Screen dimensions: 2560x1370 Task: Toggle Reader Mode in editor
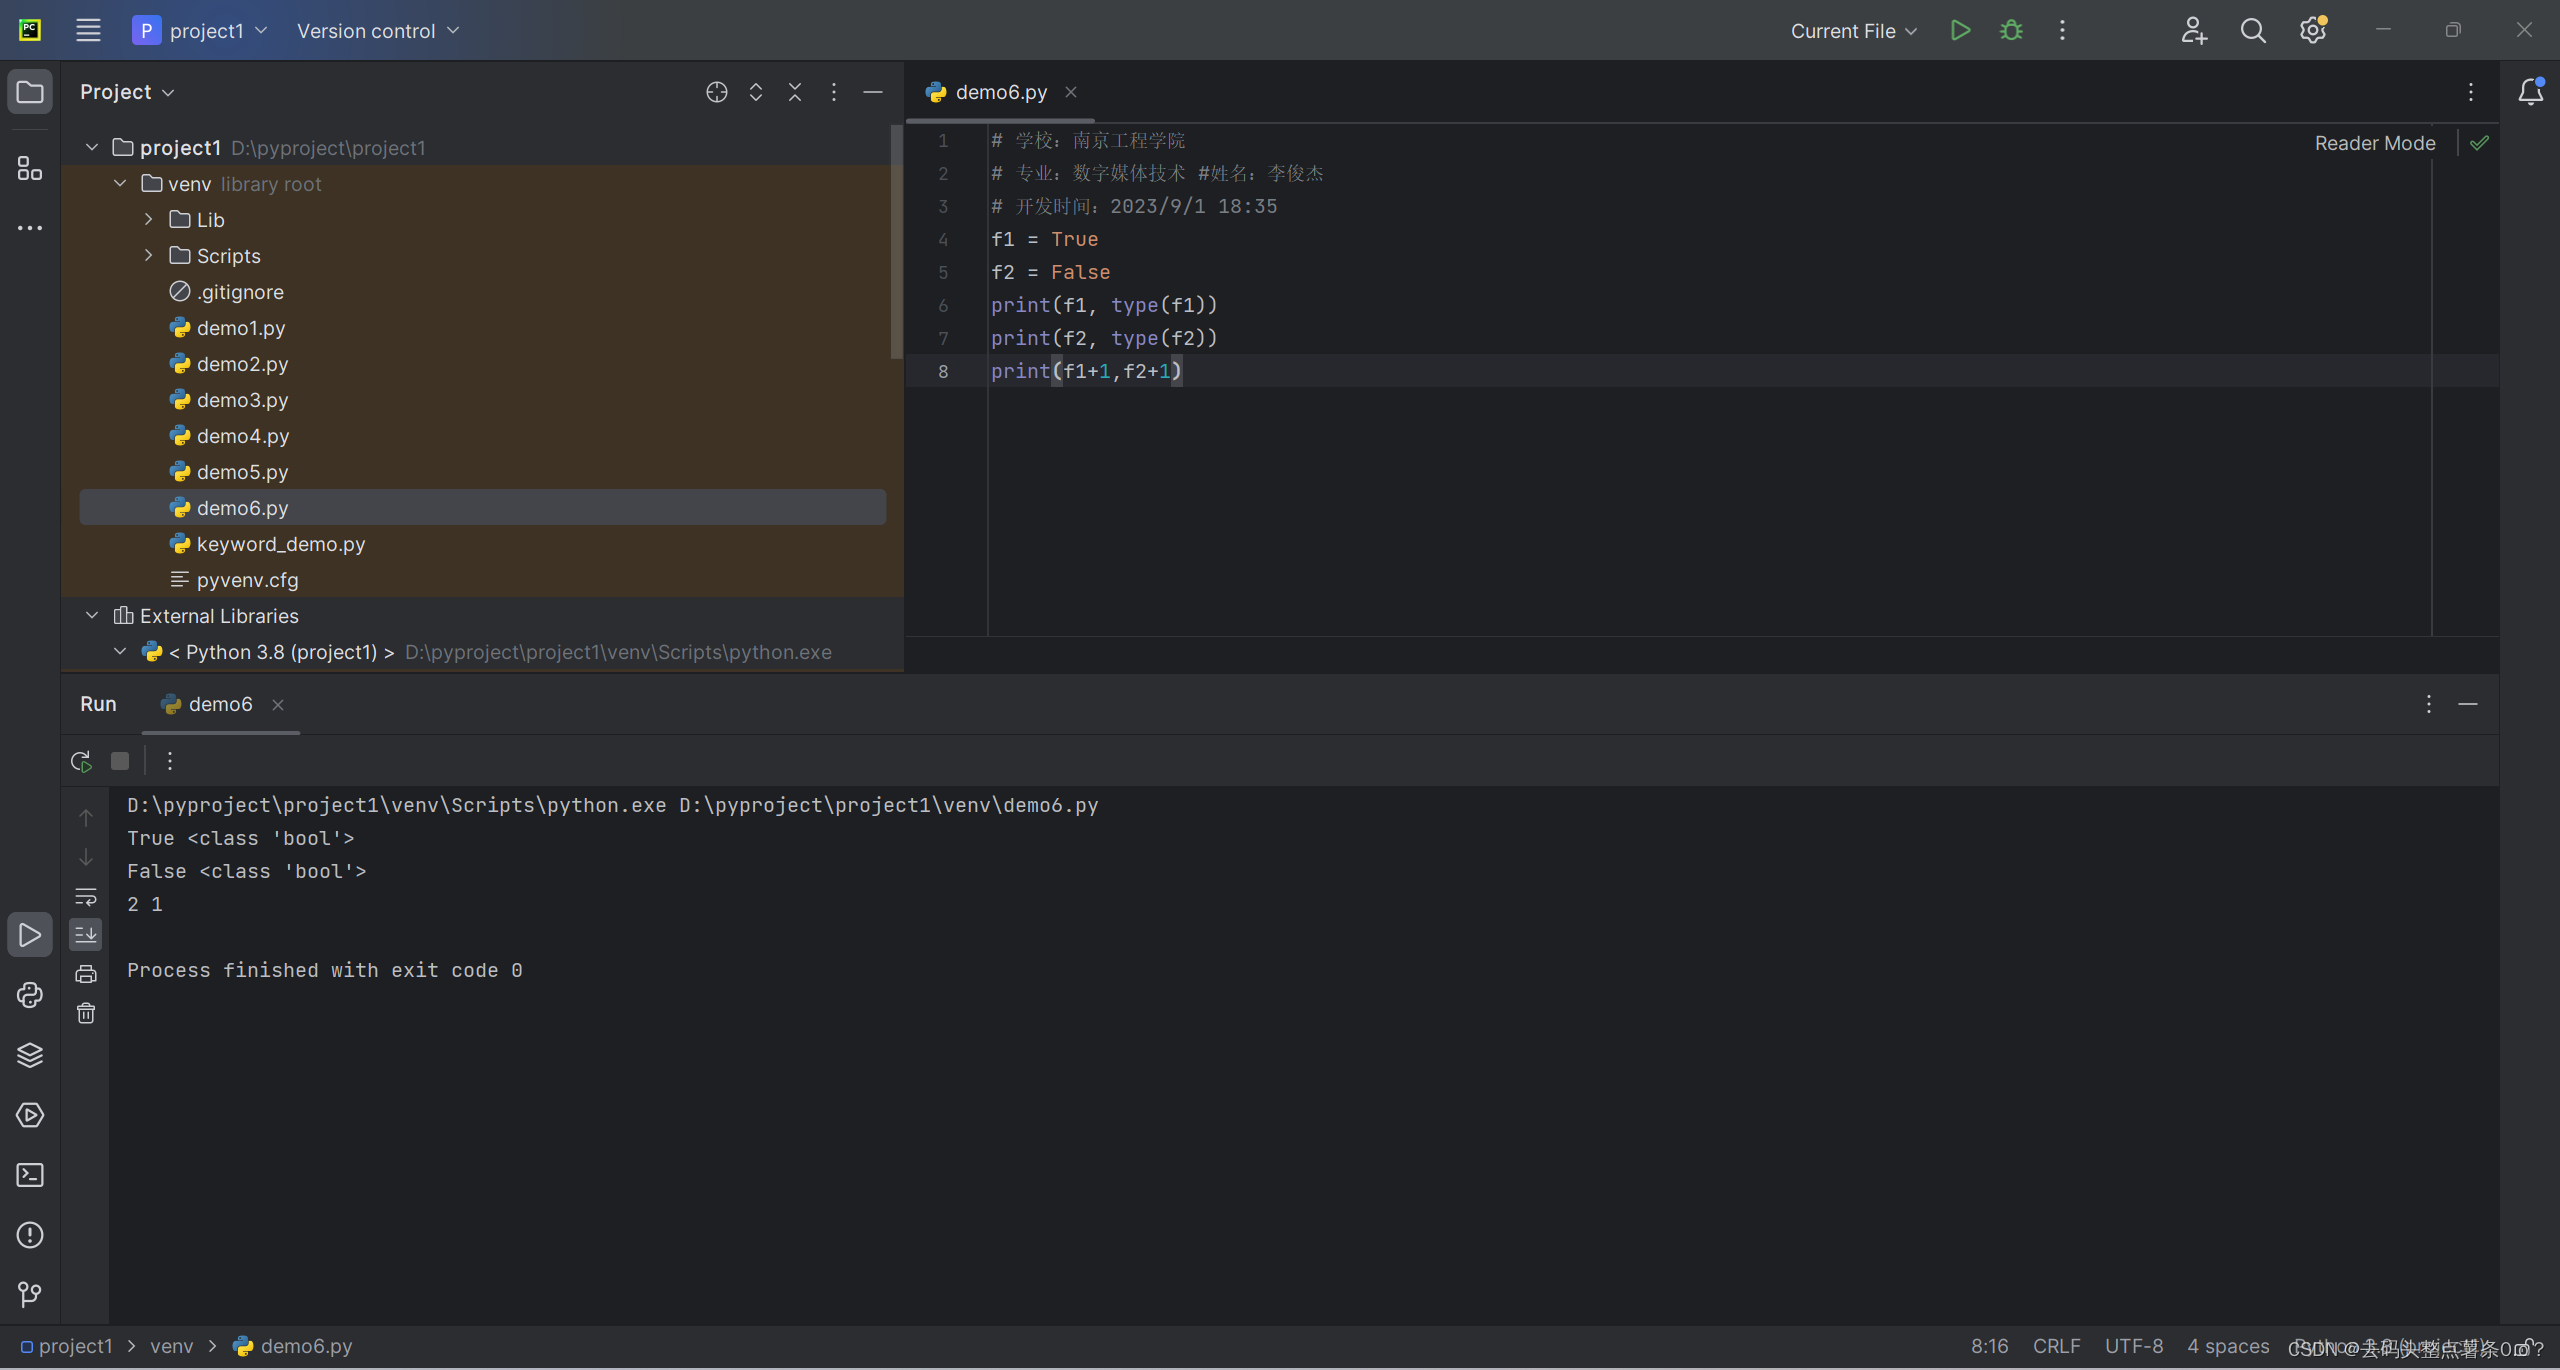pos(2374,143)
